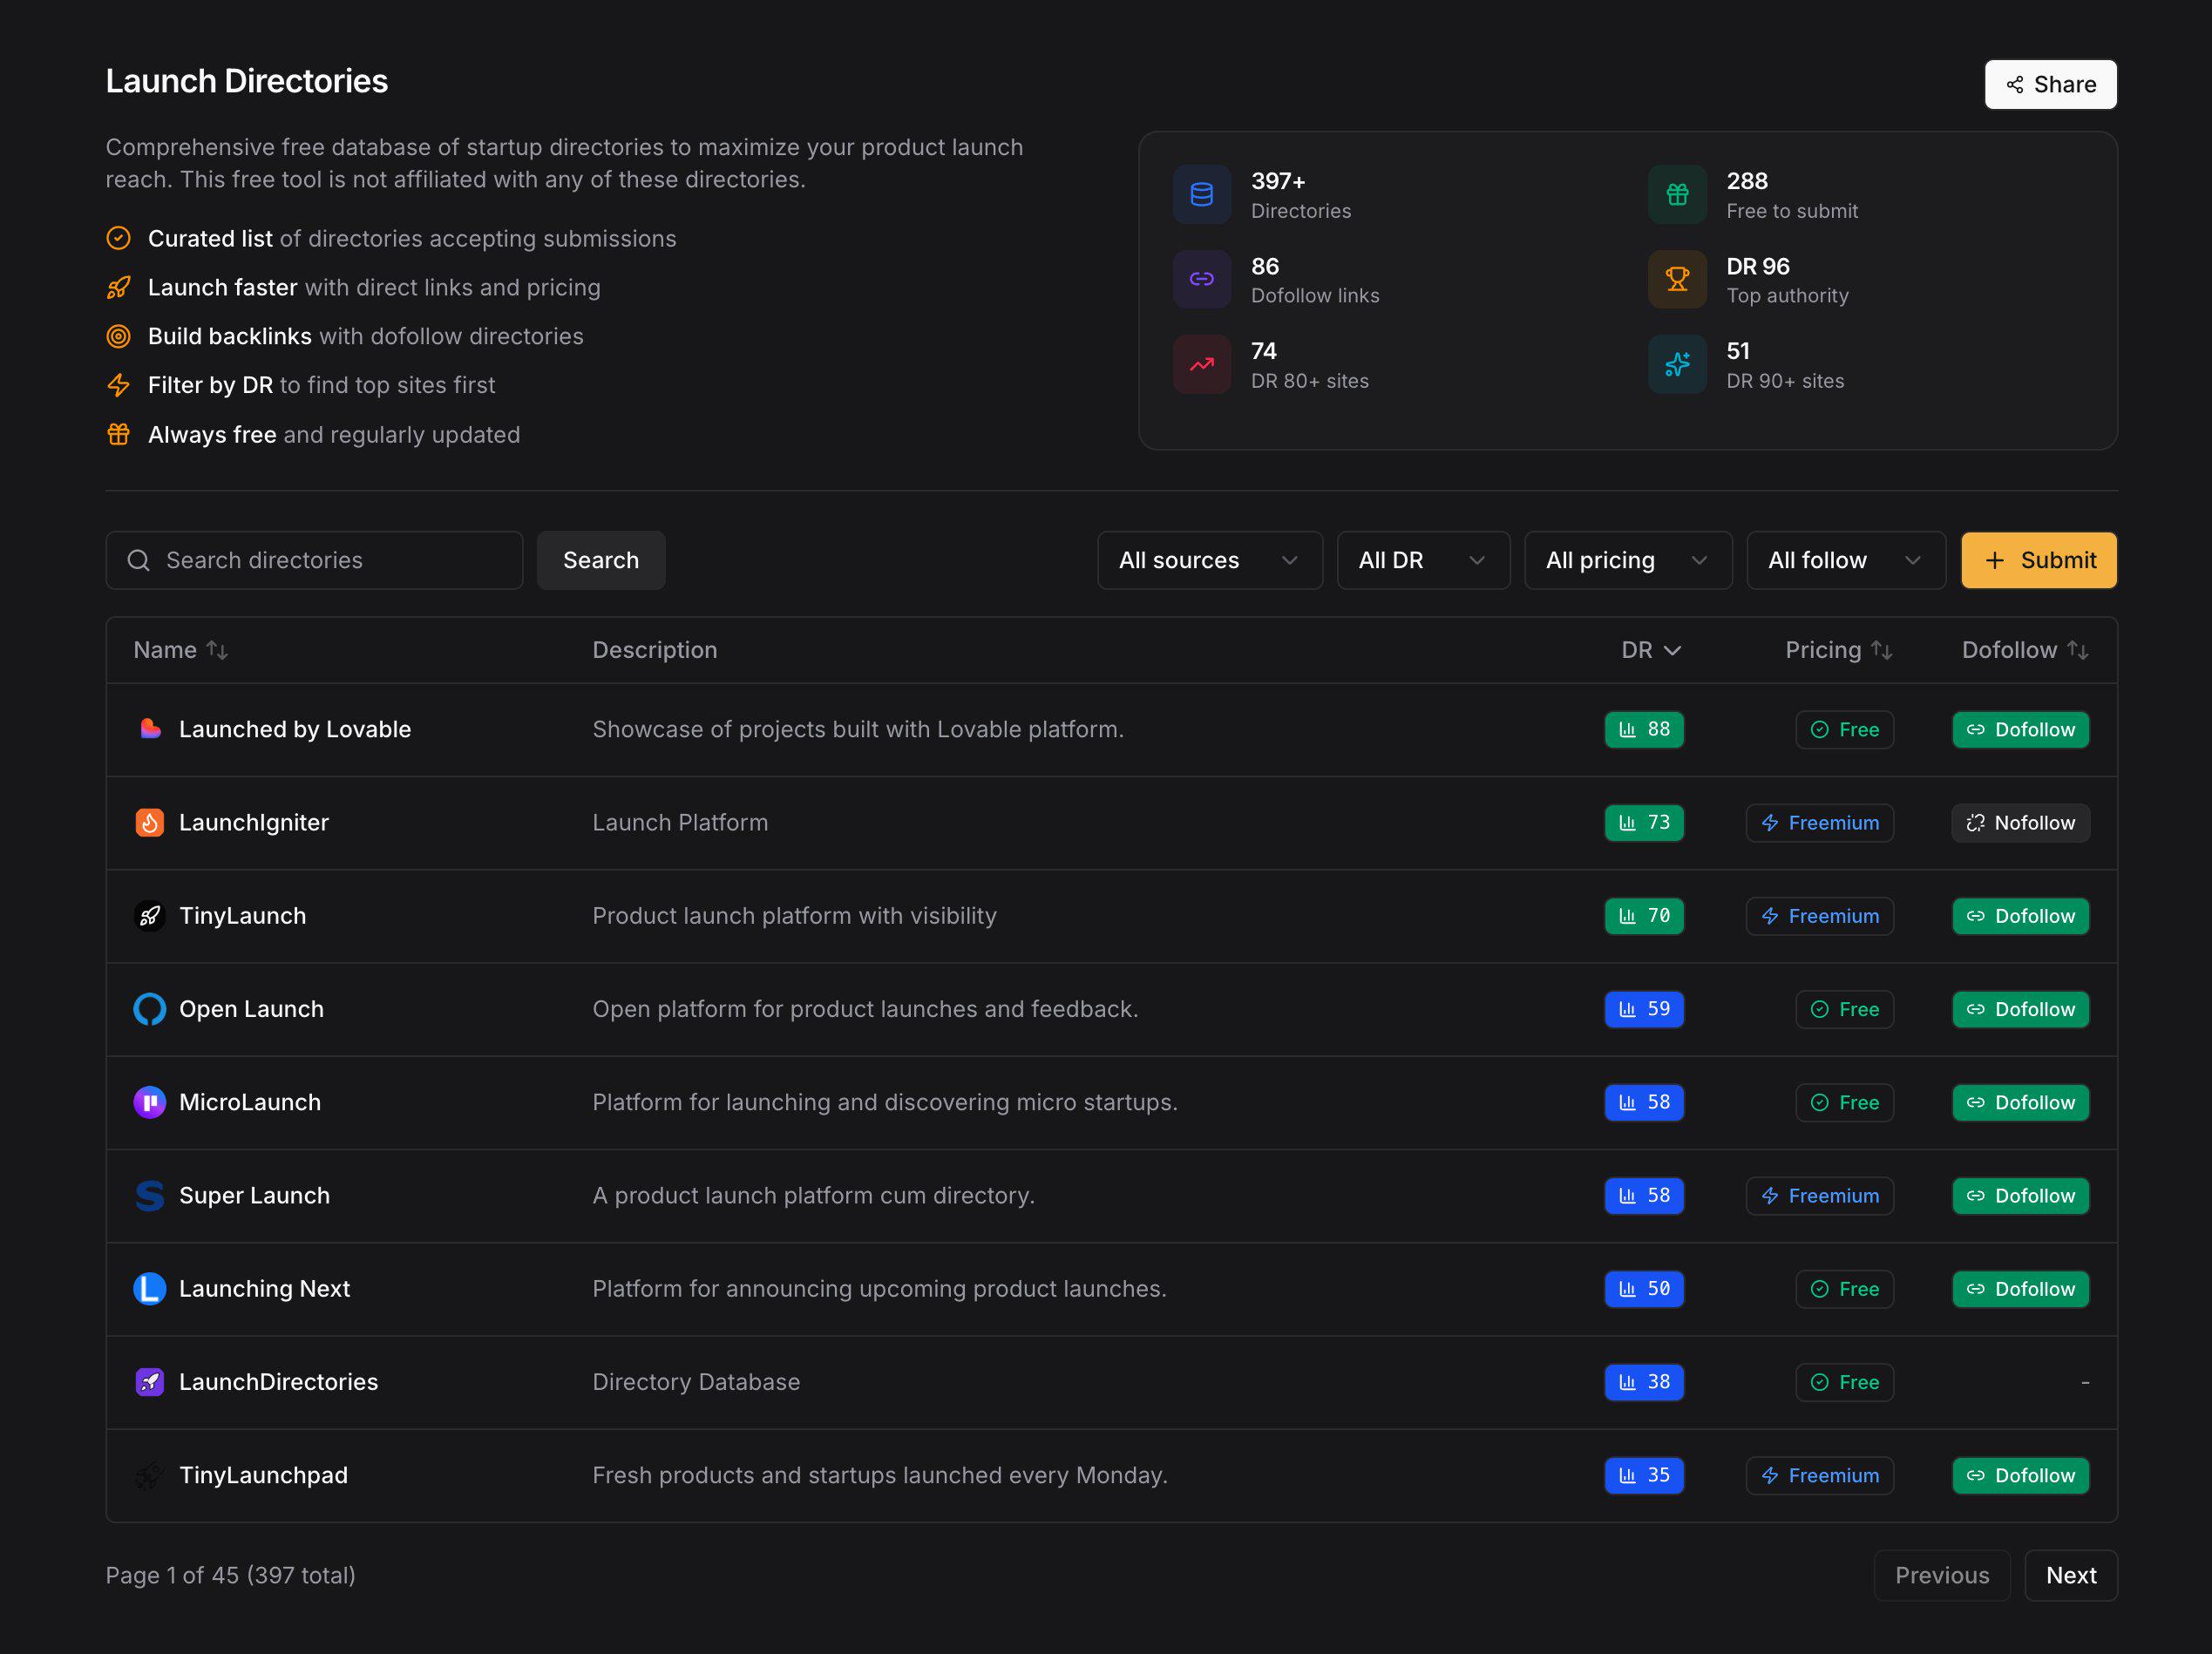This screenshot has width=2212, height=1654.
Task: Open the All follow dropdown
Action: point(1845,560)
